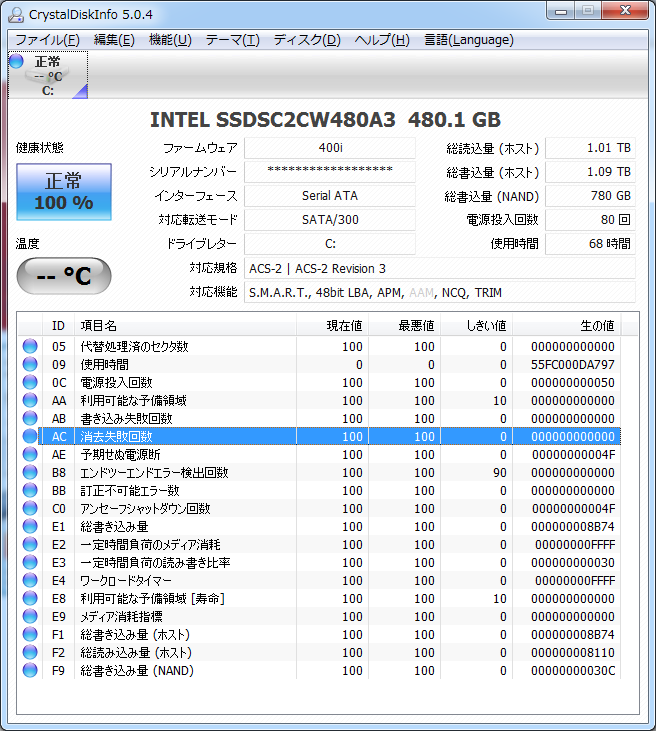
Task: Open the 言語(Language) menu
Action: click(x=469, y=40)
